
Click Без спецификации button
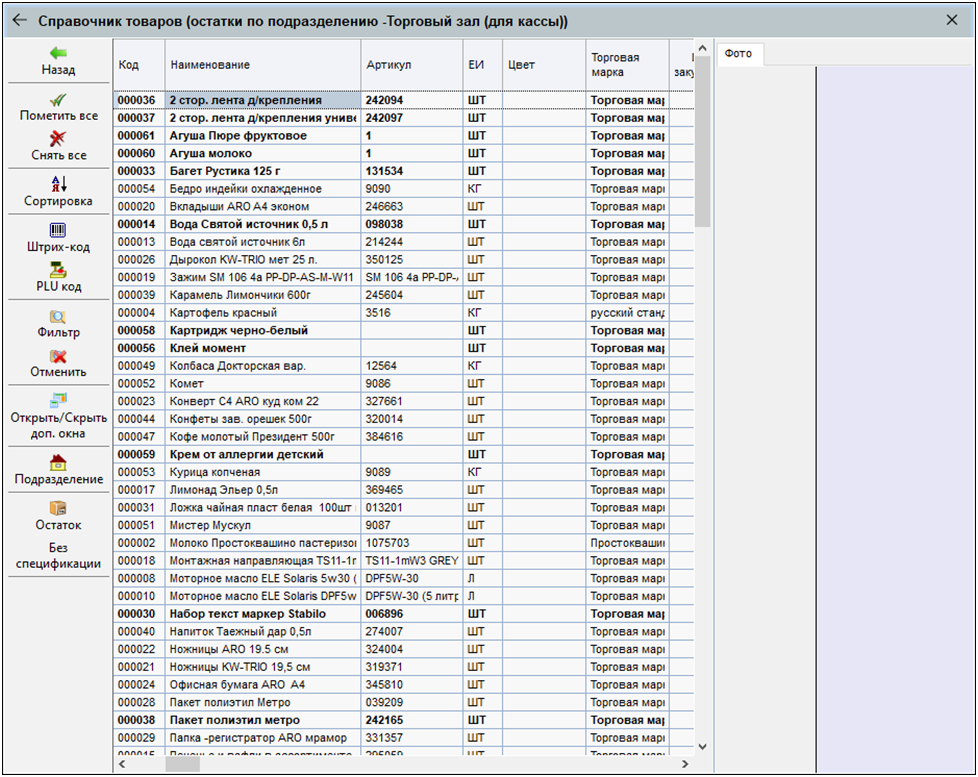(58, 556)
